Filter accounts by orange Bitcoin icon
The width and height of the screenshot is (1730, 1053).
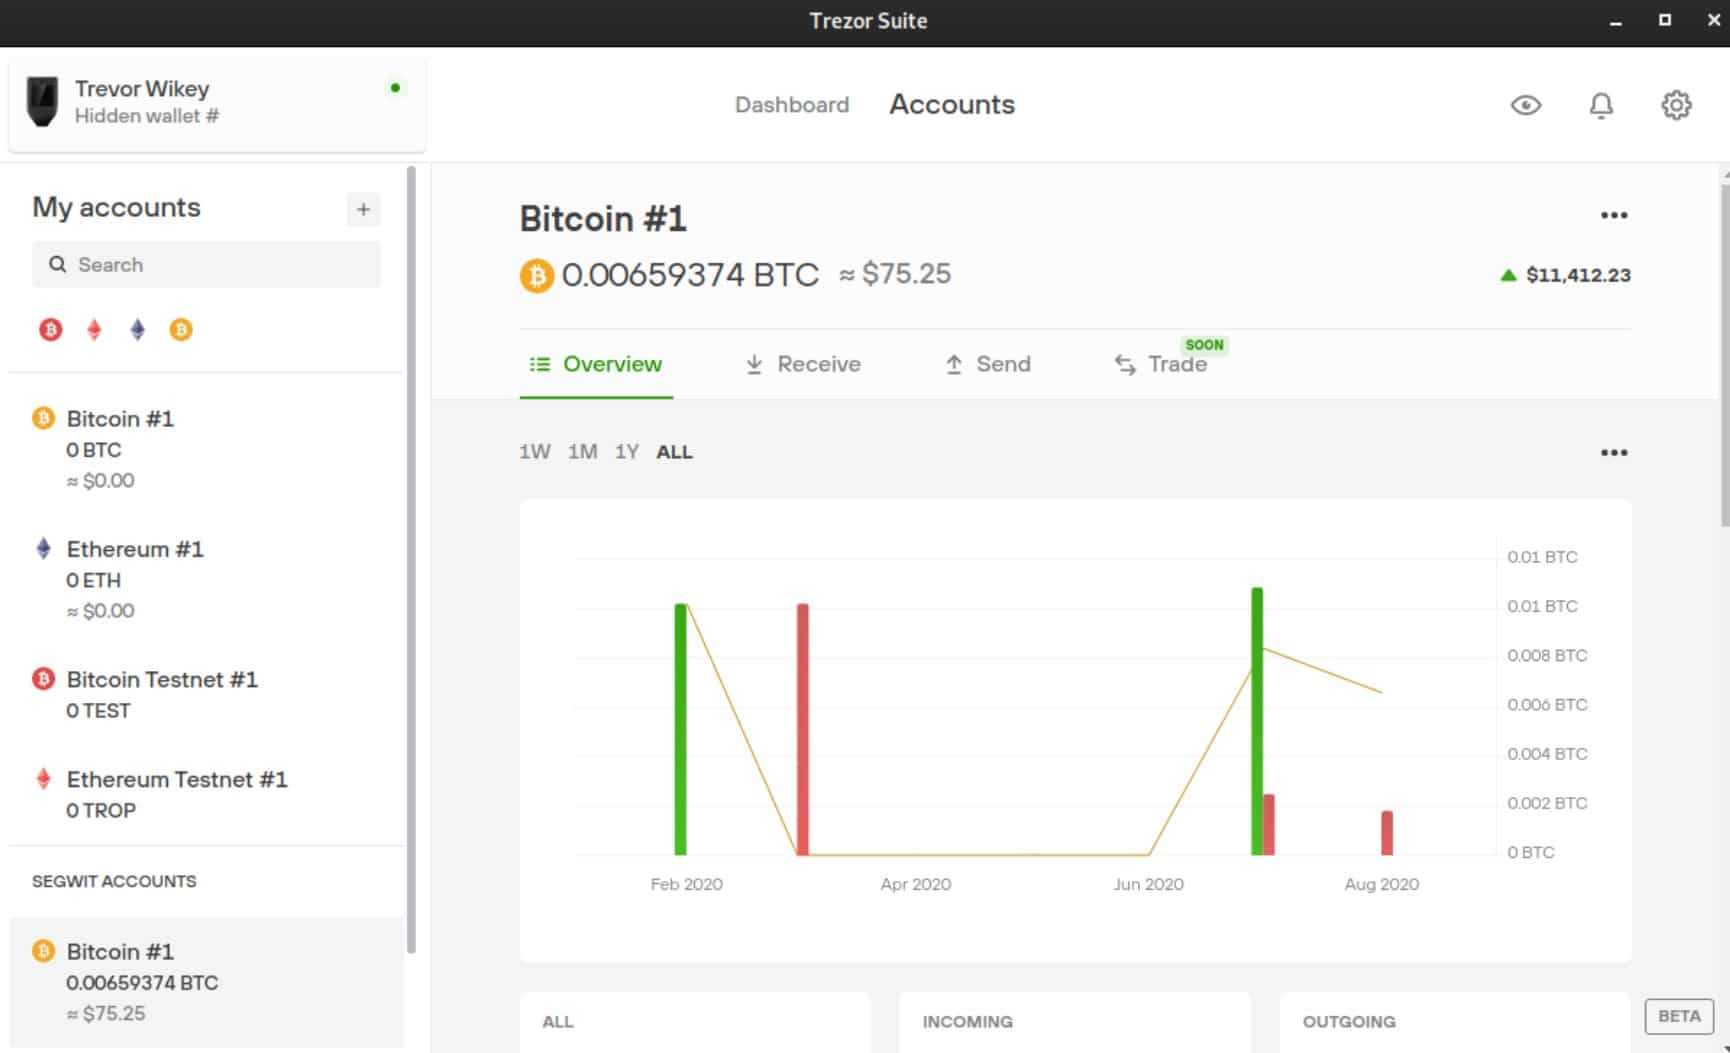click(x=181, y=329)
